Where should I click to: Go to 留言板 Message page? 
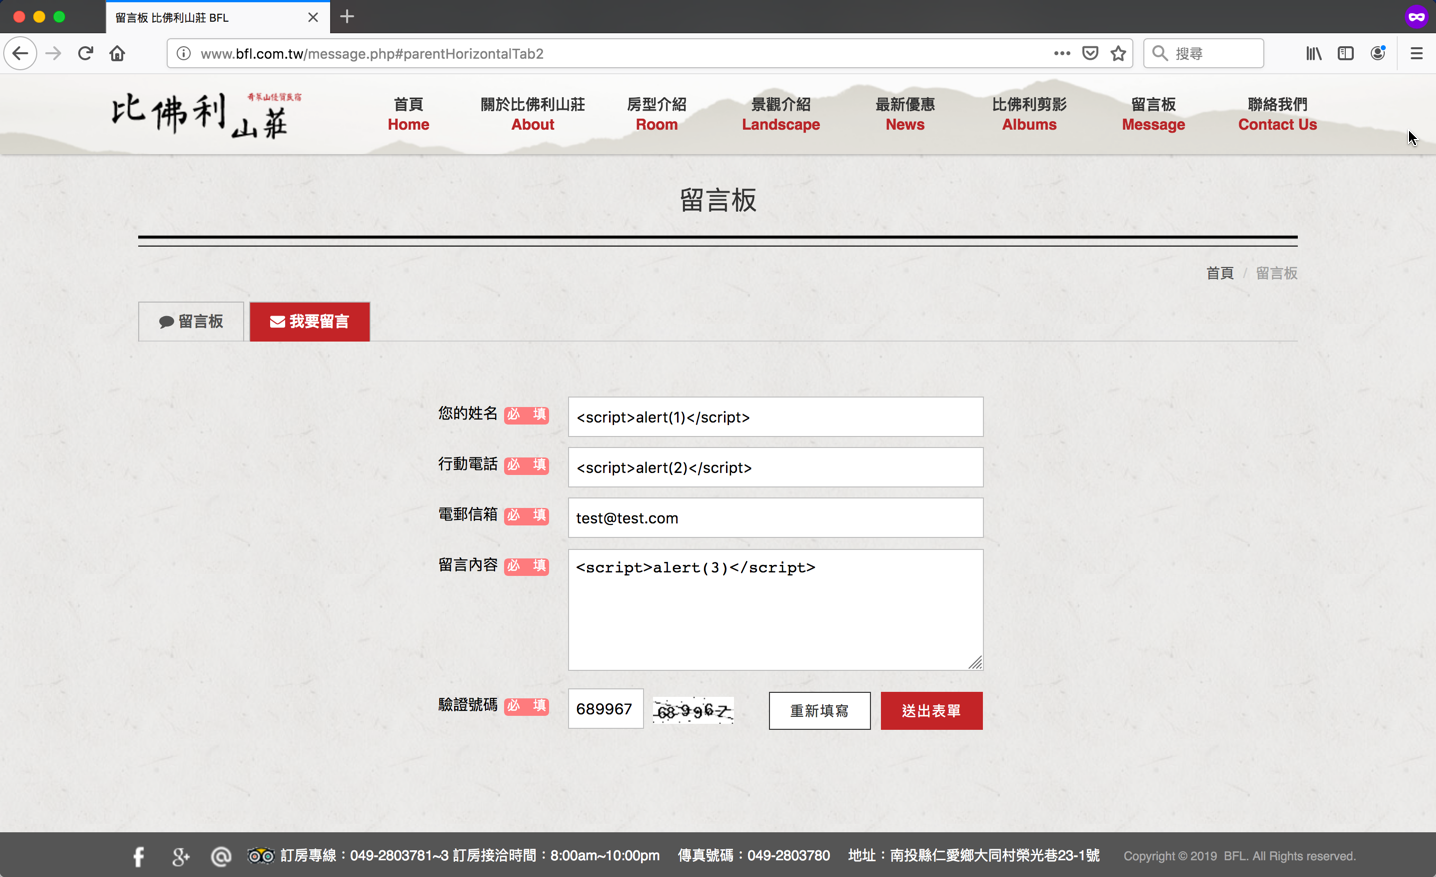click(1153, 114)
